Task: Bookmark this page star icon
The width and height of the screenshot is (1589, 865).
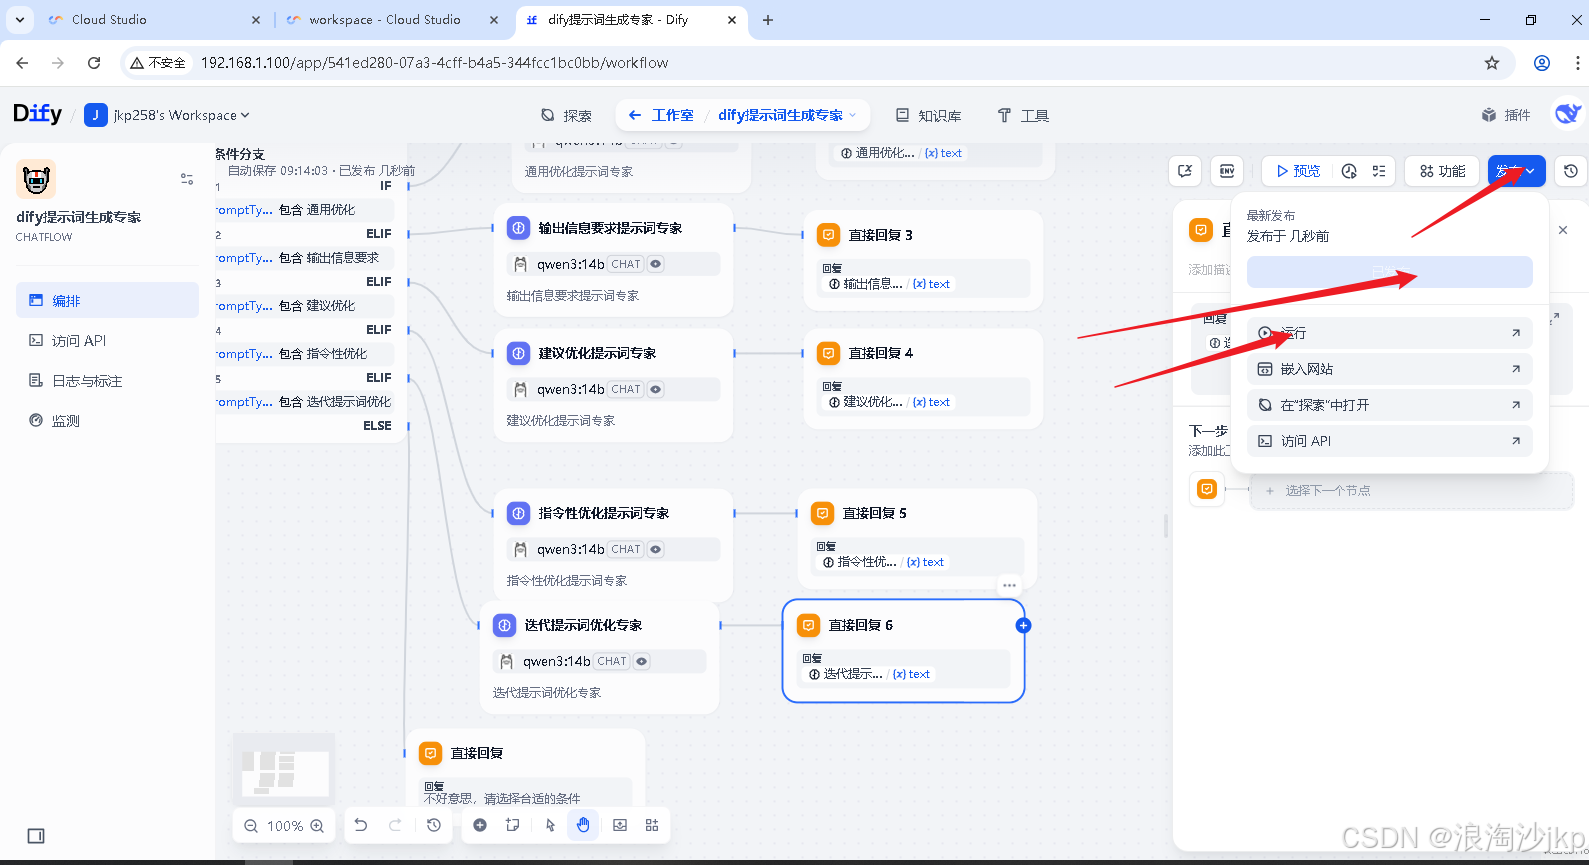Action: pos(1492,63)
